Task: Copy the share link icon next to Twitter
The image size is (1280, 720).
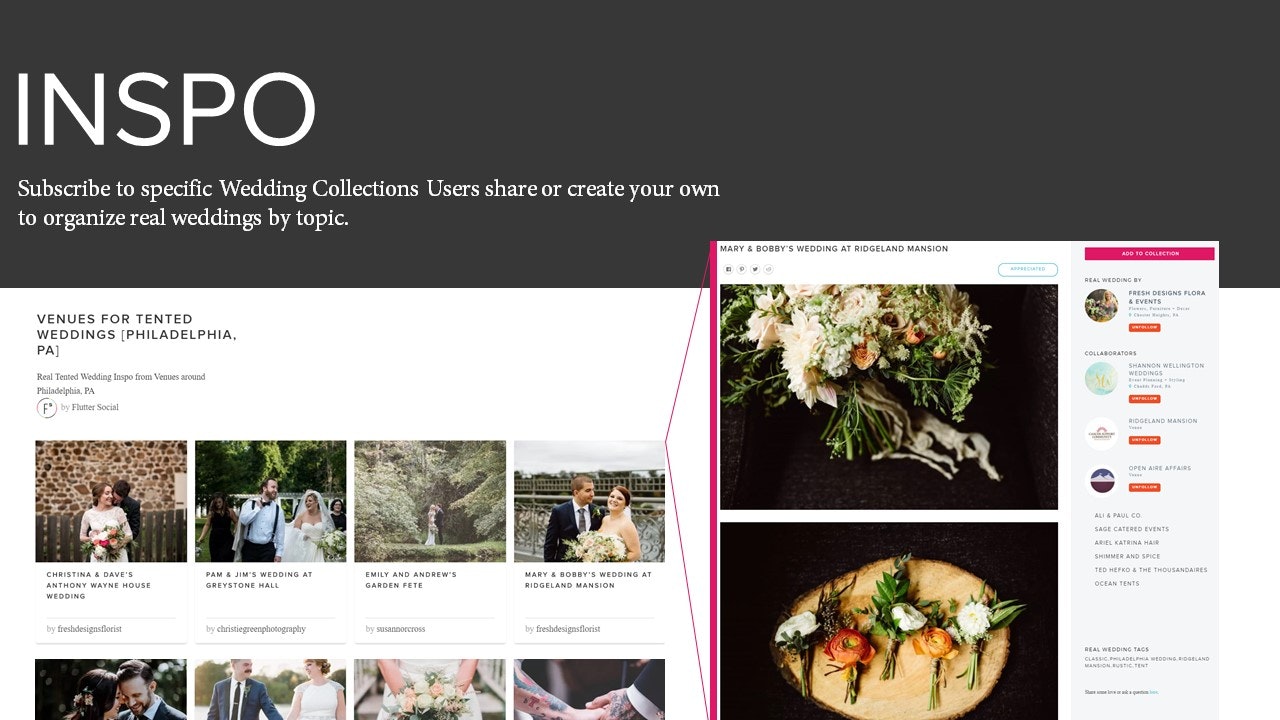Action: (767, 269)
